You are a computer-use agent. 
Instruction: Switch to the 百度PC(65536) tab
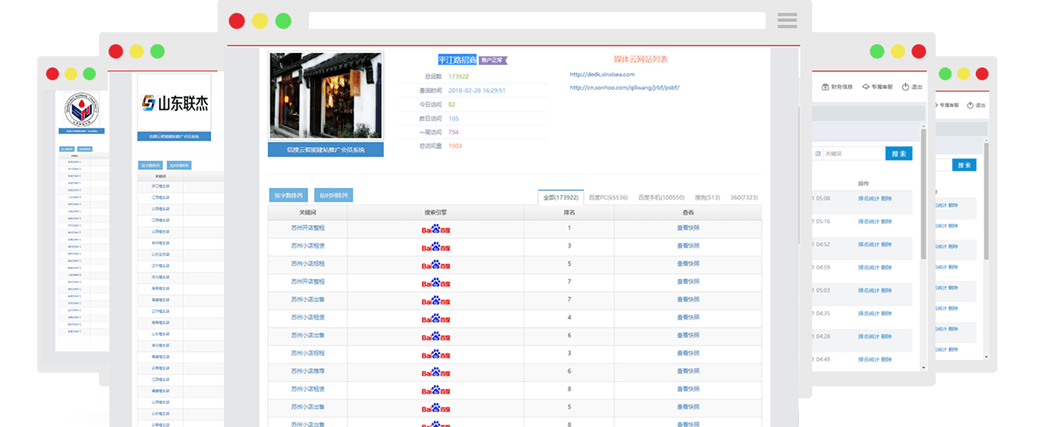[x=608, y=198]
